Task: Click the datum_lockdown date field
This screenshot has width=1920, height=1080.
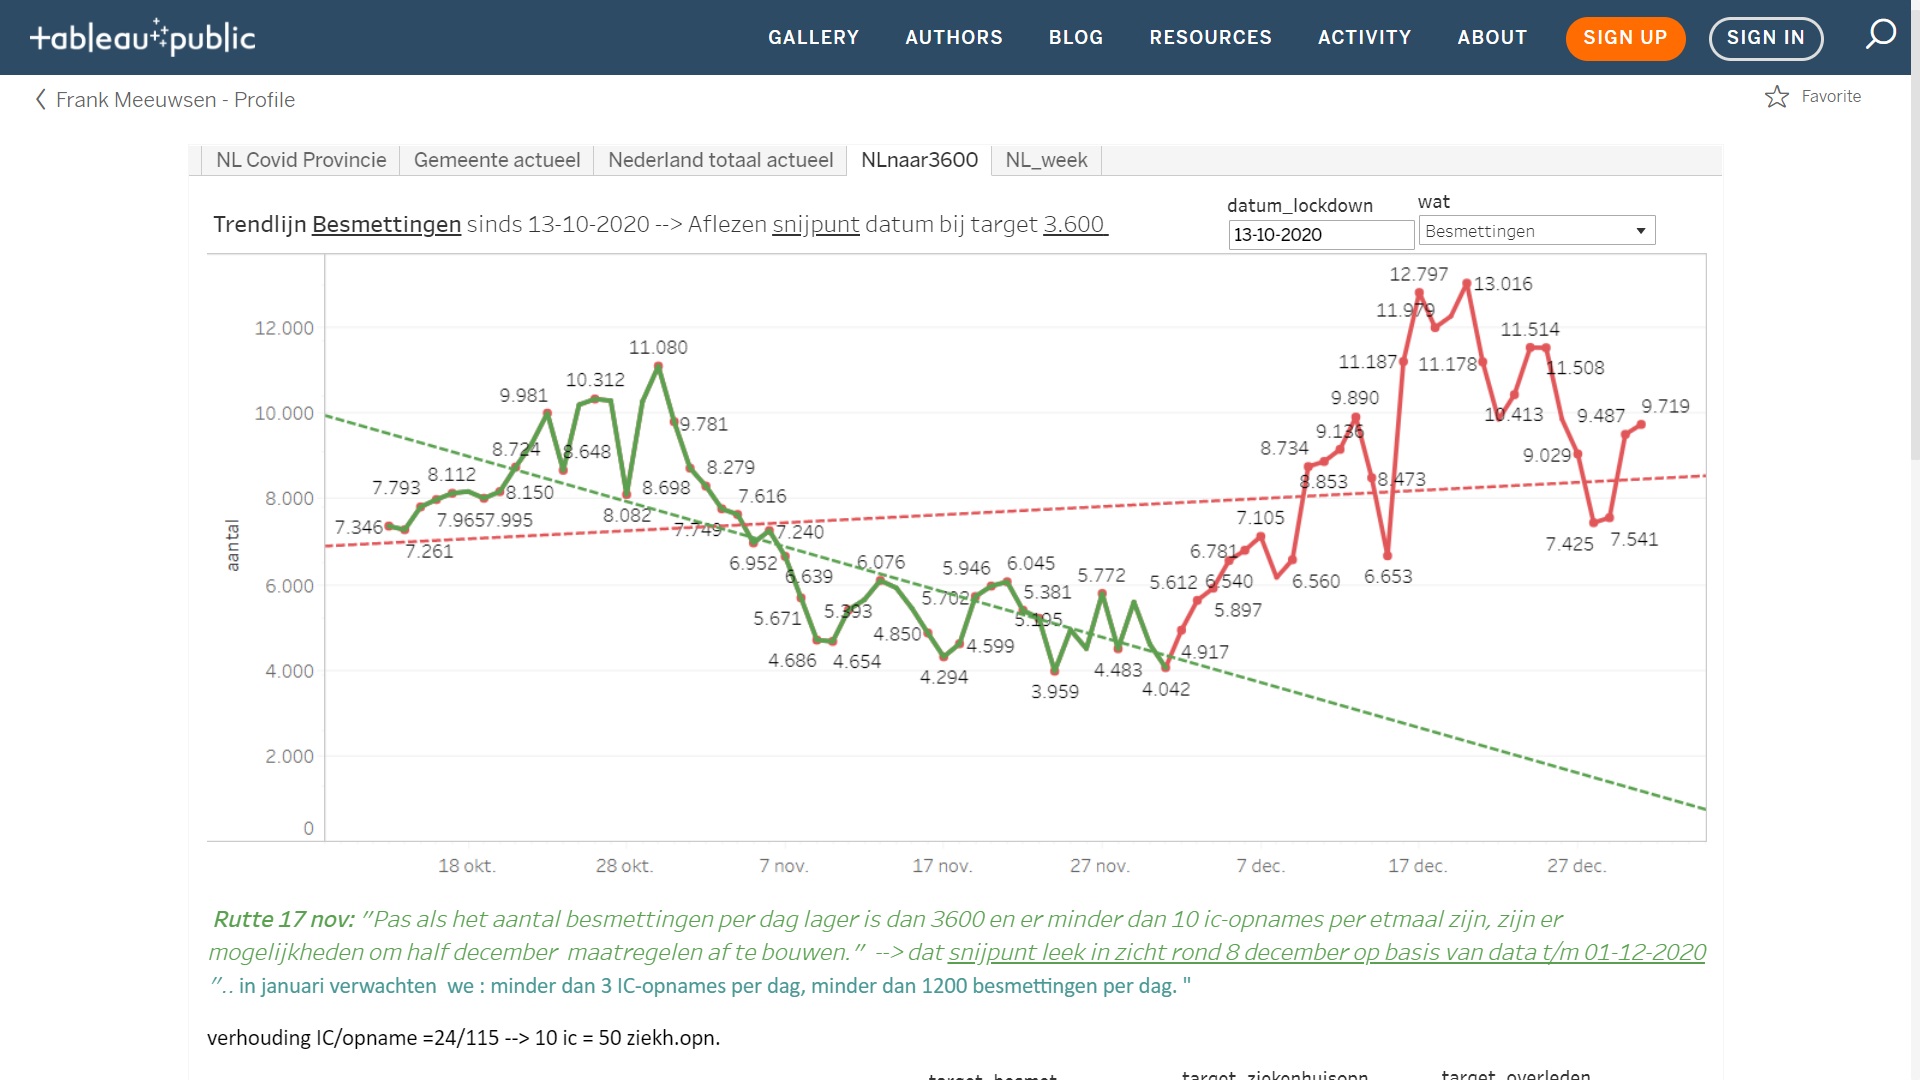Action: point(1320,235)
